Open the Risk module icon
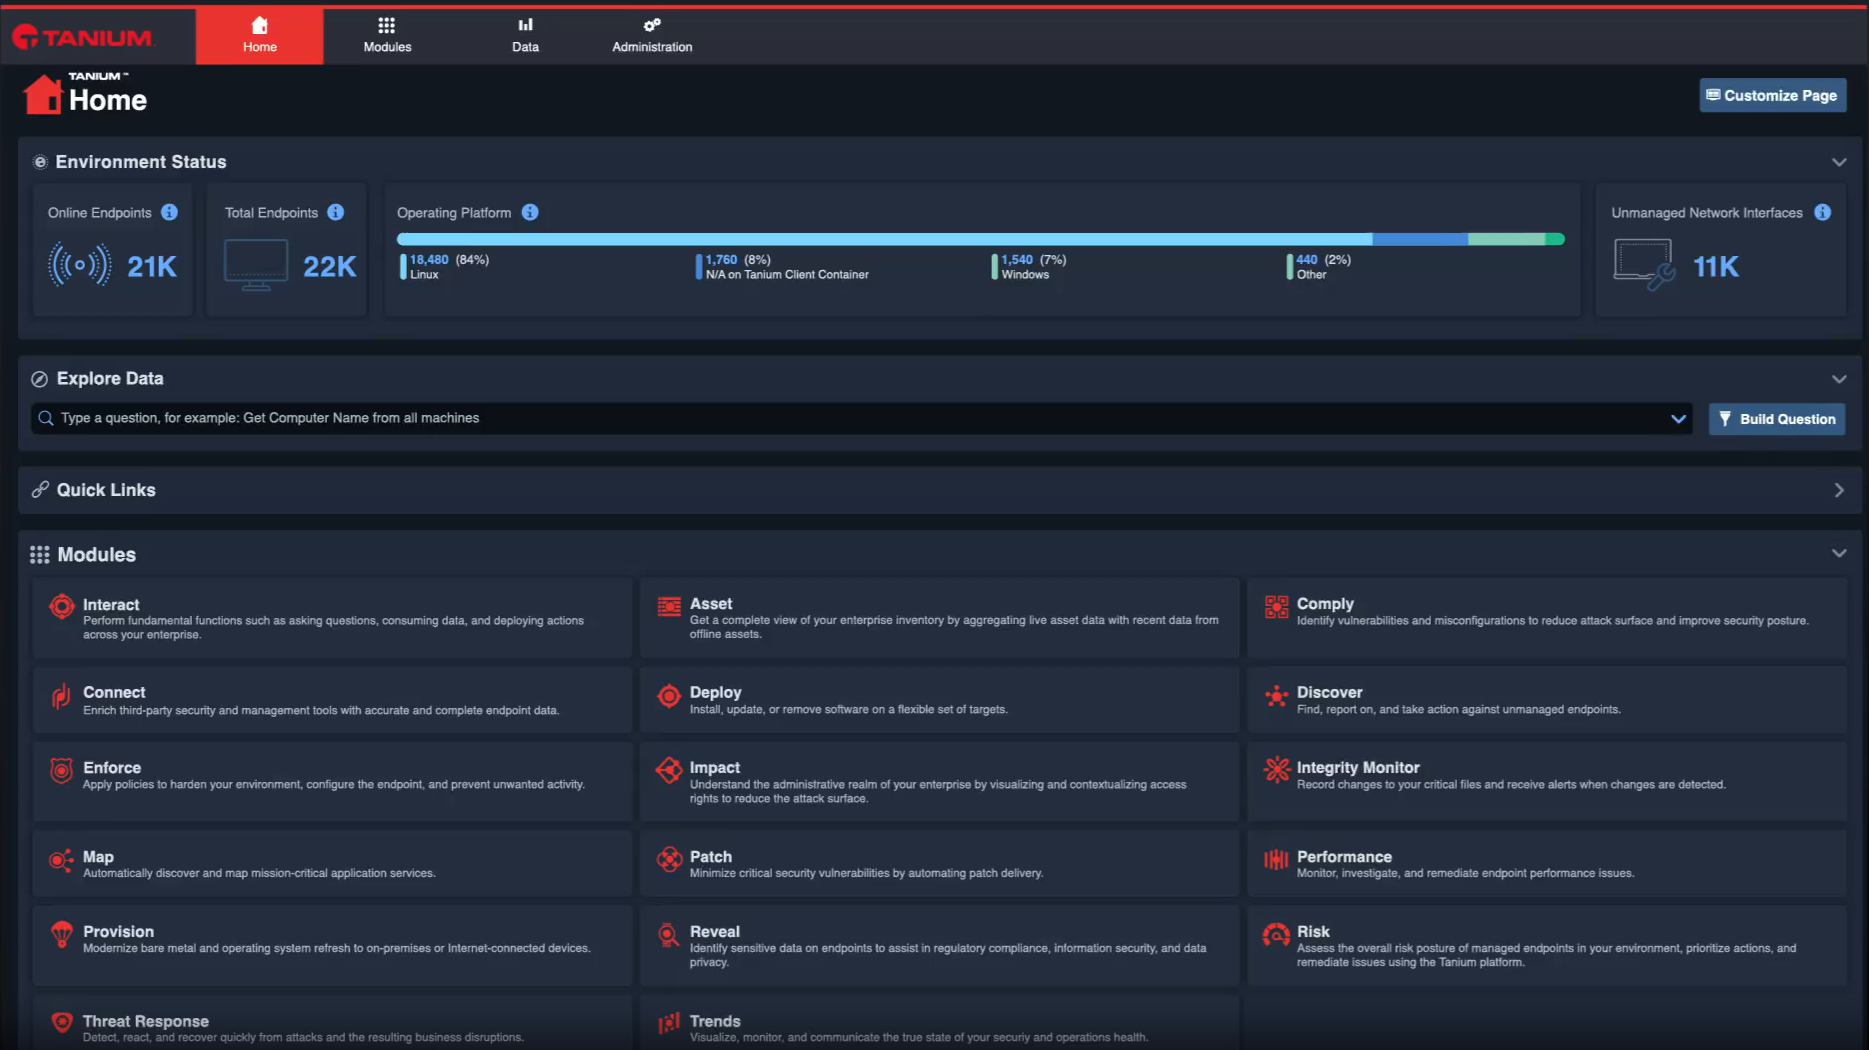The width and height of the screenshot is (1869, 1050). [x=1275, y=935]
